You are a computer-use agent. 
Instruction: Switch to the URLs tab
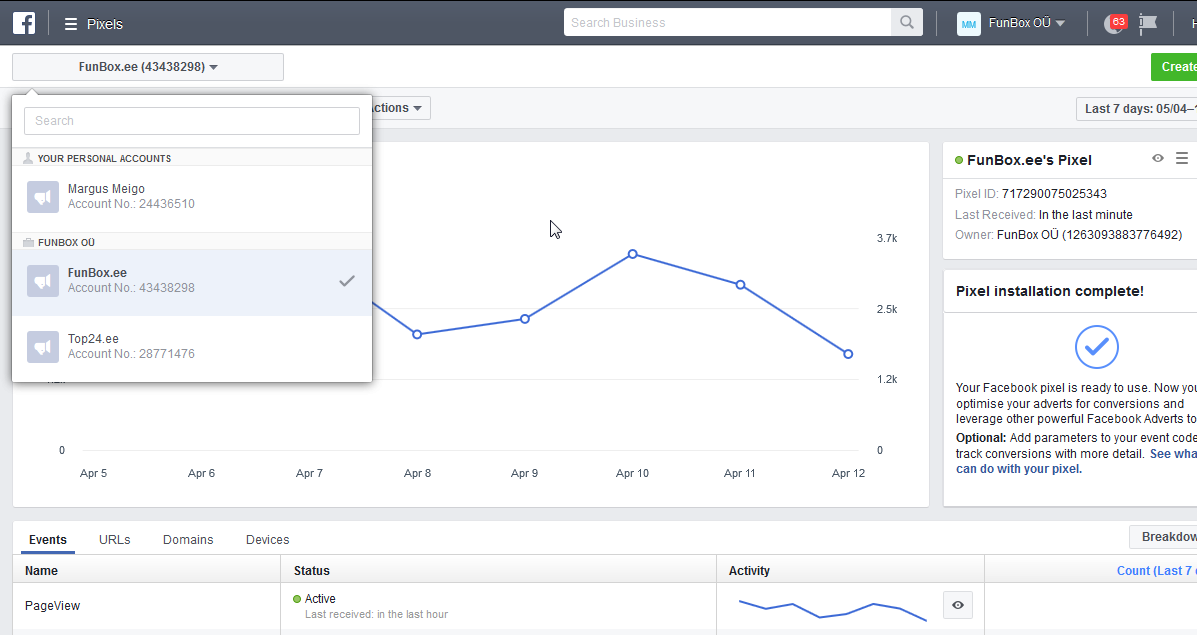pos(115,540)
